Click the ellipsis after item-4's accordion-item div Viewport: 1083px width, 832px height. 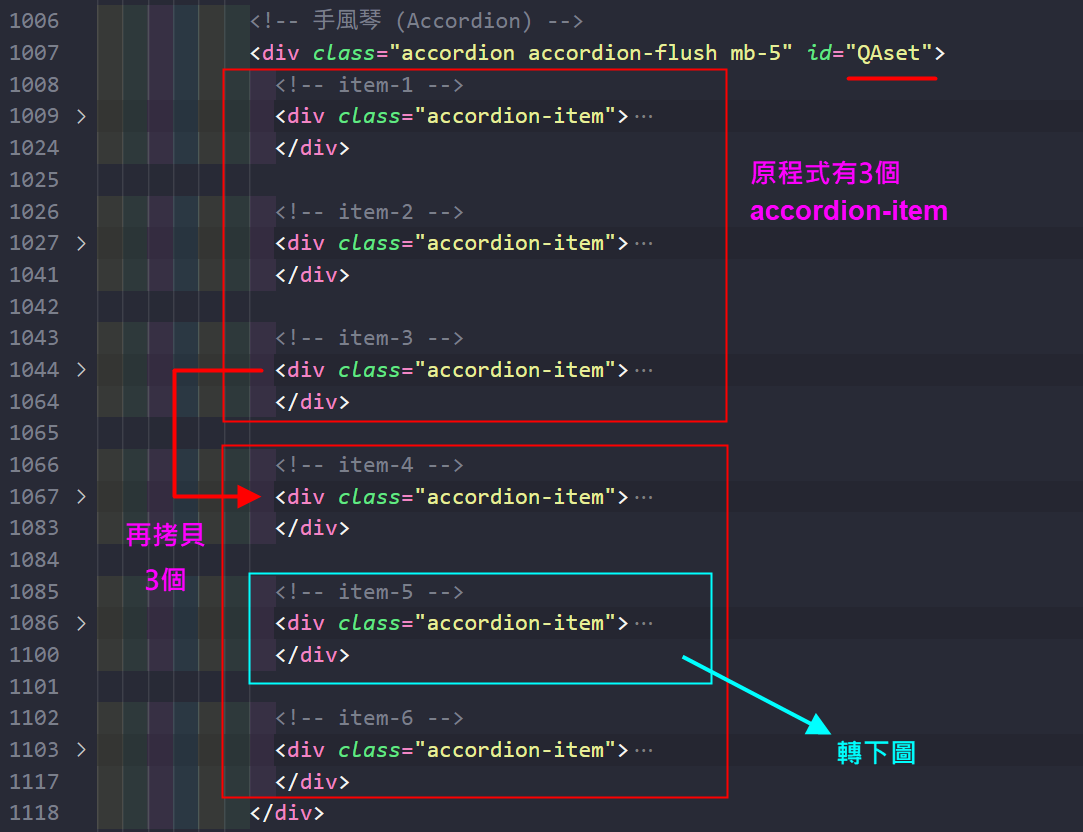point(643,497)
